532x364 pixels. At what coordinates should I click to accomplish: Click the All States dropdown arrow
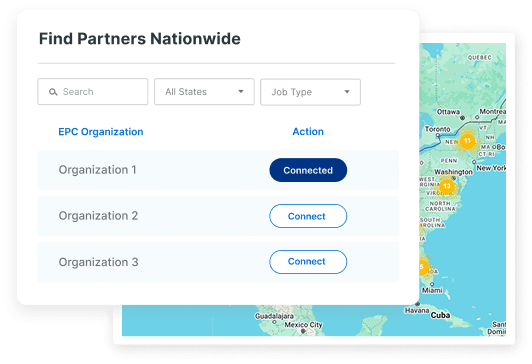tap(241, 91)
